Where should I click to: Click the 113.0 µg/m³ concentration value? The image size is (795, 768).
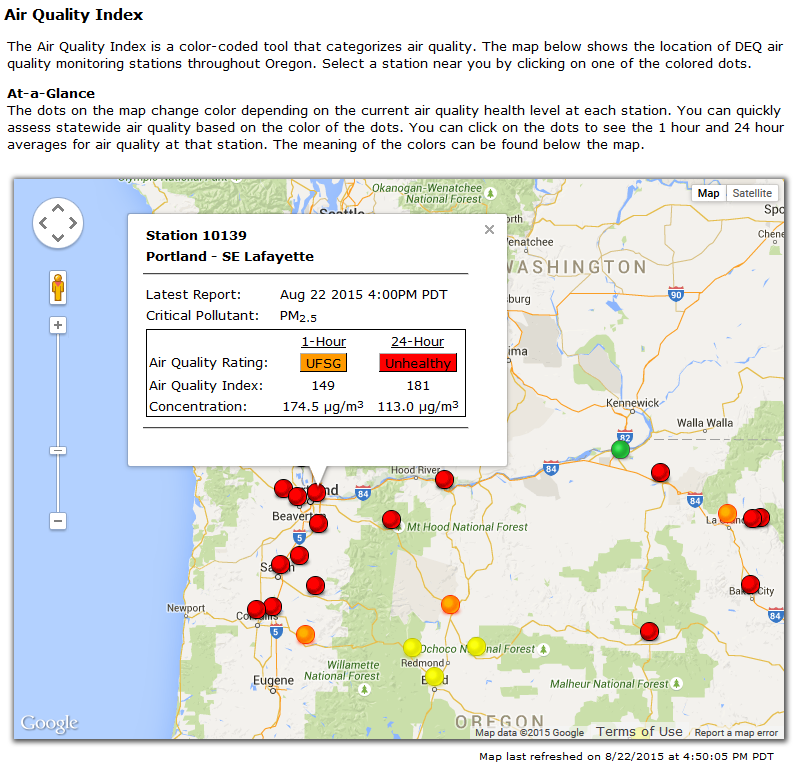coord(418,406)
